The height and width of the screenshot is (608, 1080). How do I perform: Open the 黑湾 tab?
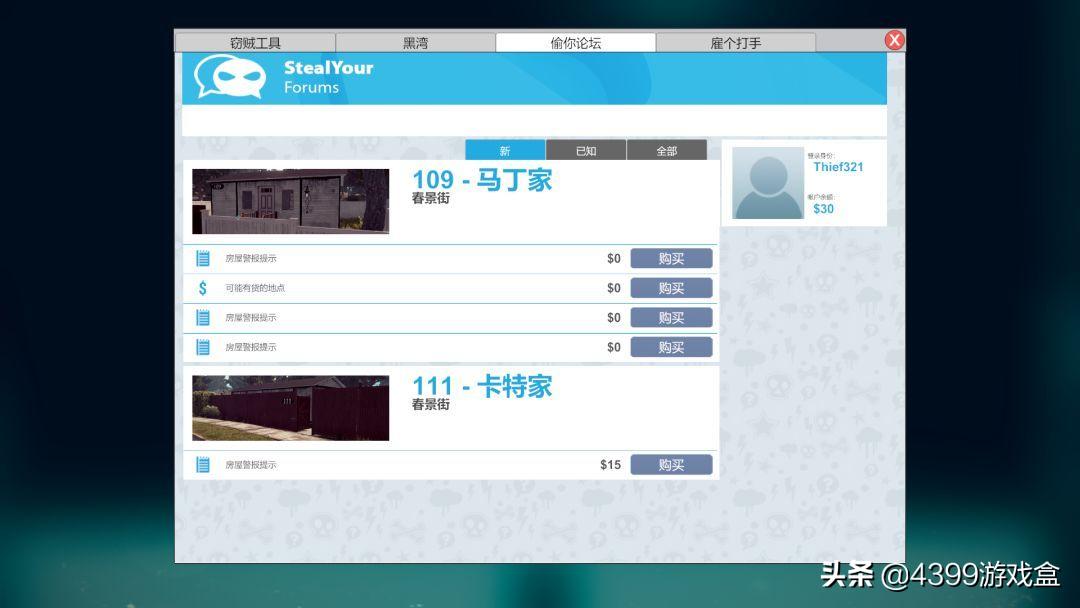coord(415,43)
